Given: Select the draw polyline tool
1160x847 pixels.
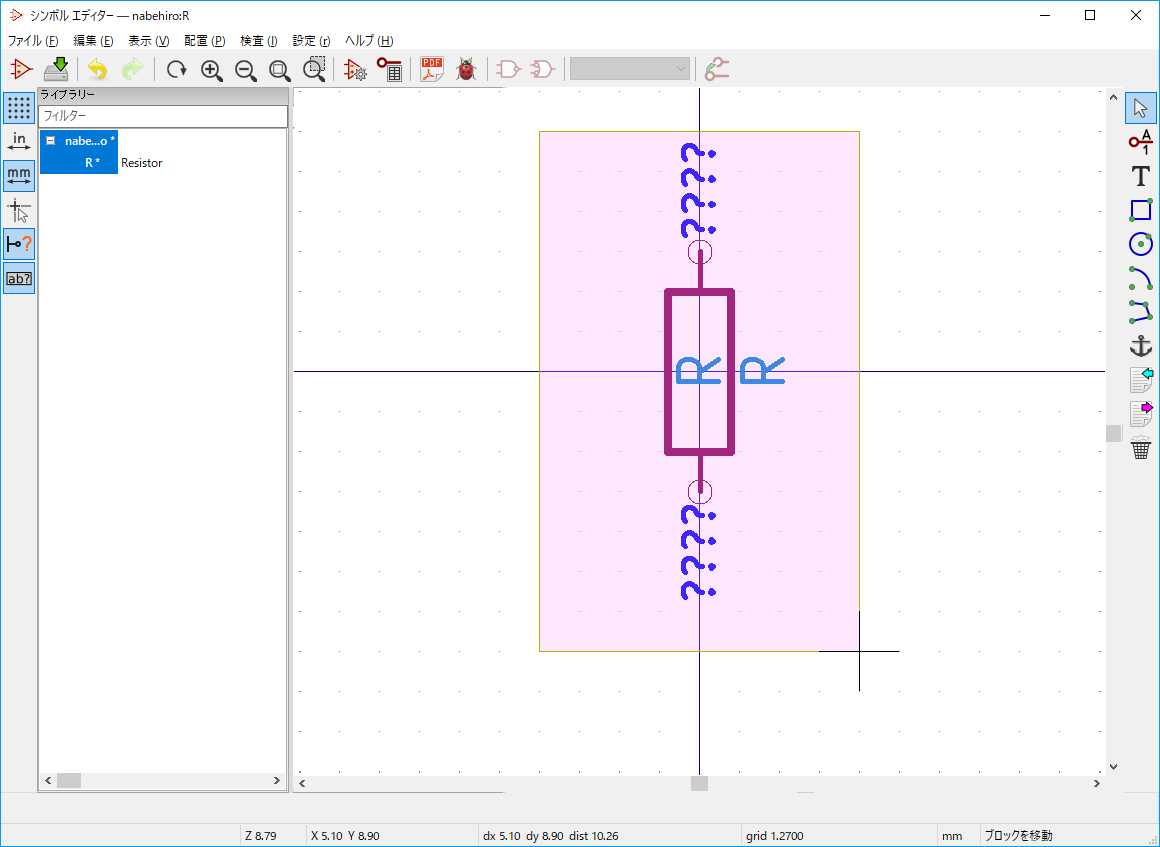Looking at the screenshot, I should pos(1141,311).
